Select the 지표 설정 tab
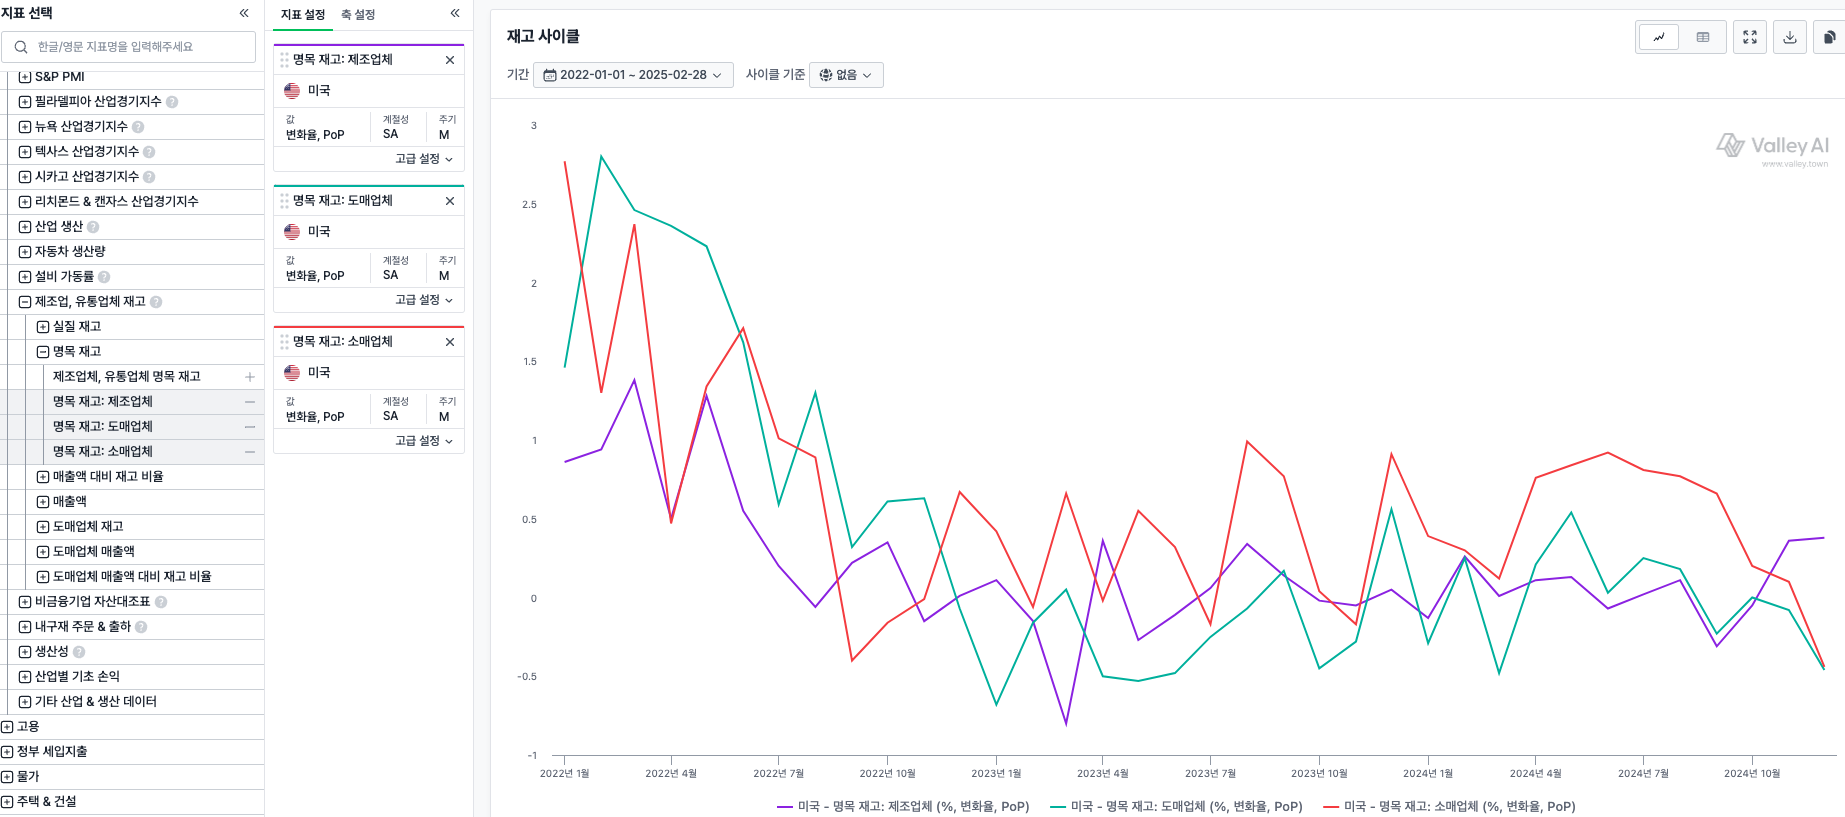1845x817 pixels. click(303, 15)
